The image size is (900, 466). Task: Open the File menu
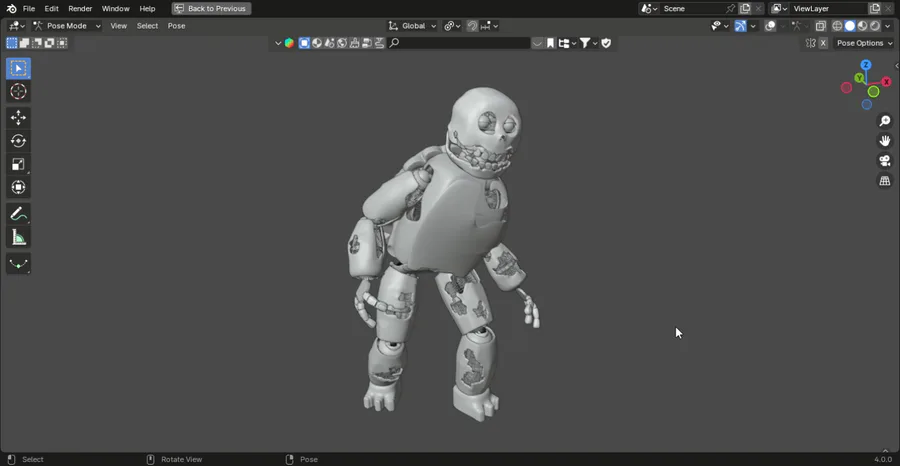29,9
